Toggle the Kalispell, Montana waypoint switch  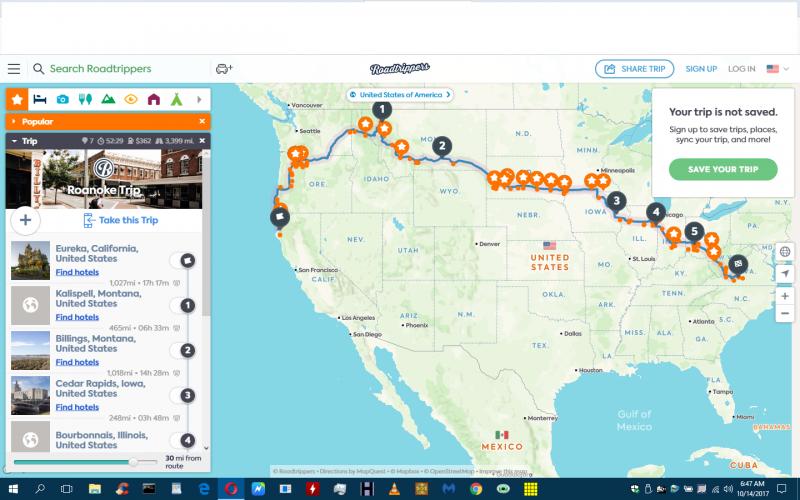[x=186, y=305]
